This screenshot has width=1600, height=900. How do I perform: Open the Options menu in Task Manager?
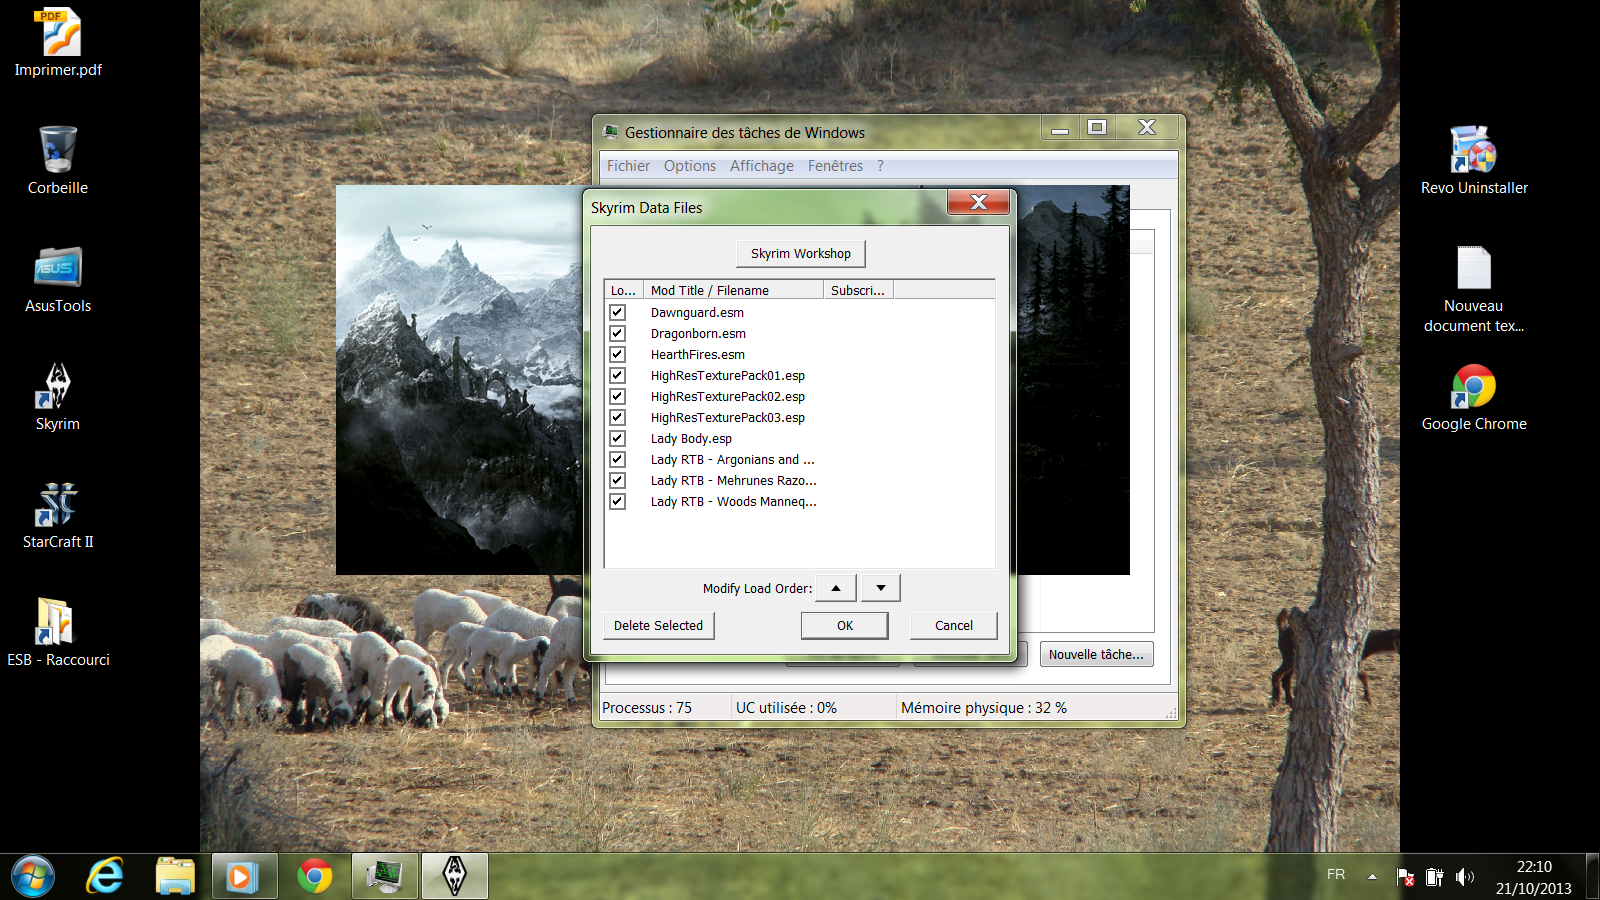tap(690, 166)
